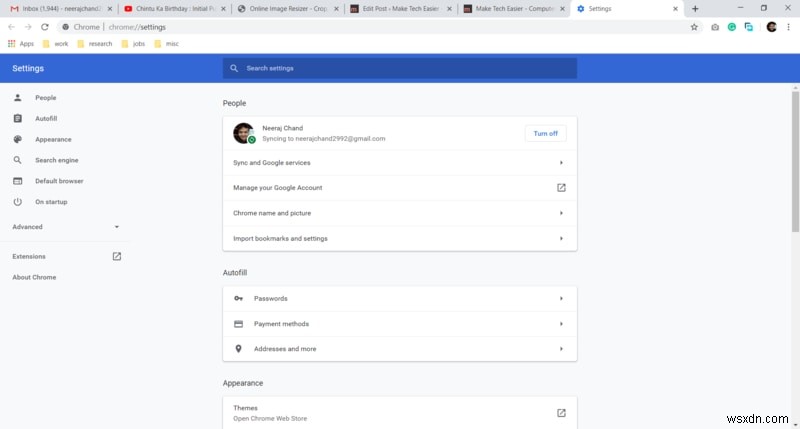Close the Settings tab

(676, 9)
